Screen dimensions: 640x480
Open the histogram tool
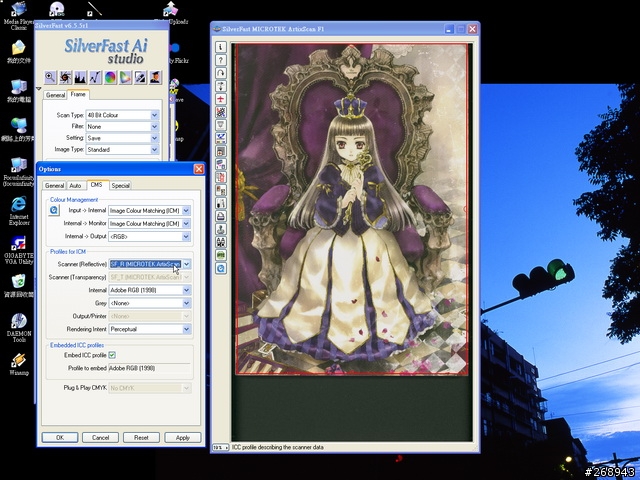[80, 77]
